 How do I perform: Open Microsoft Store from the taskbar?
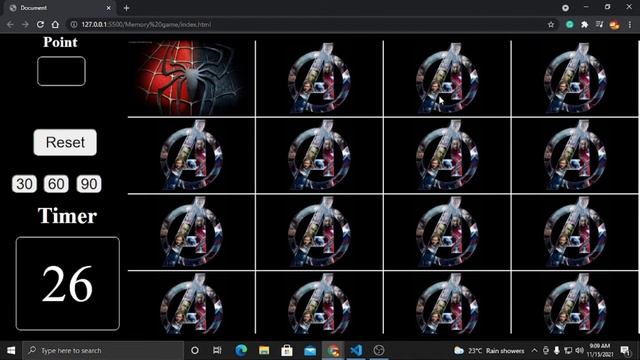coord(287,350)
